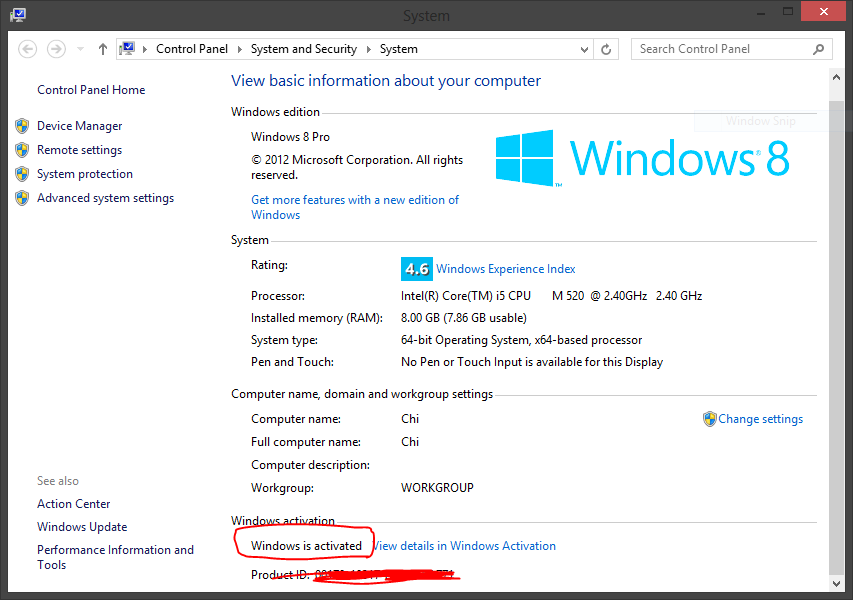Image resolution: width=853 pixels, height=600 pixels.
Task: Click the computer icon in address bar
Action: (x=127, y=49)
